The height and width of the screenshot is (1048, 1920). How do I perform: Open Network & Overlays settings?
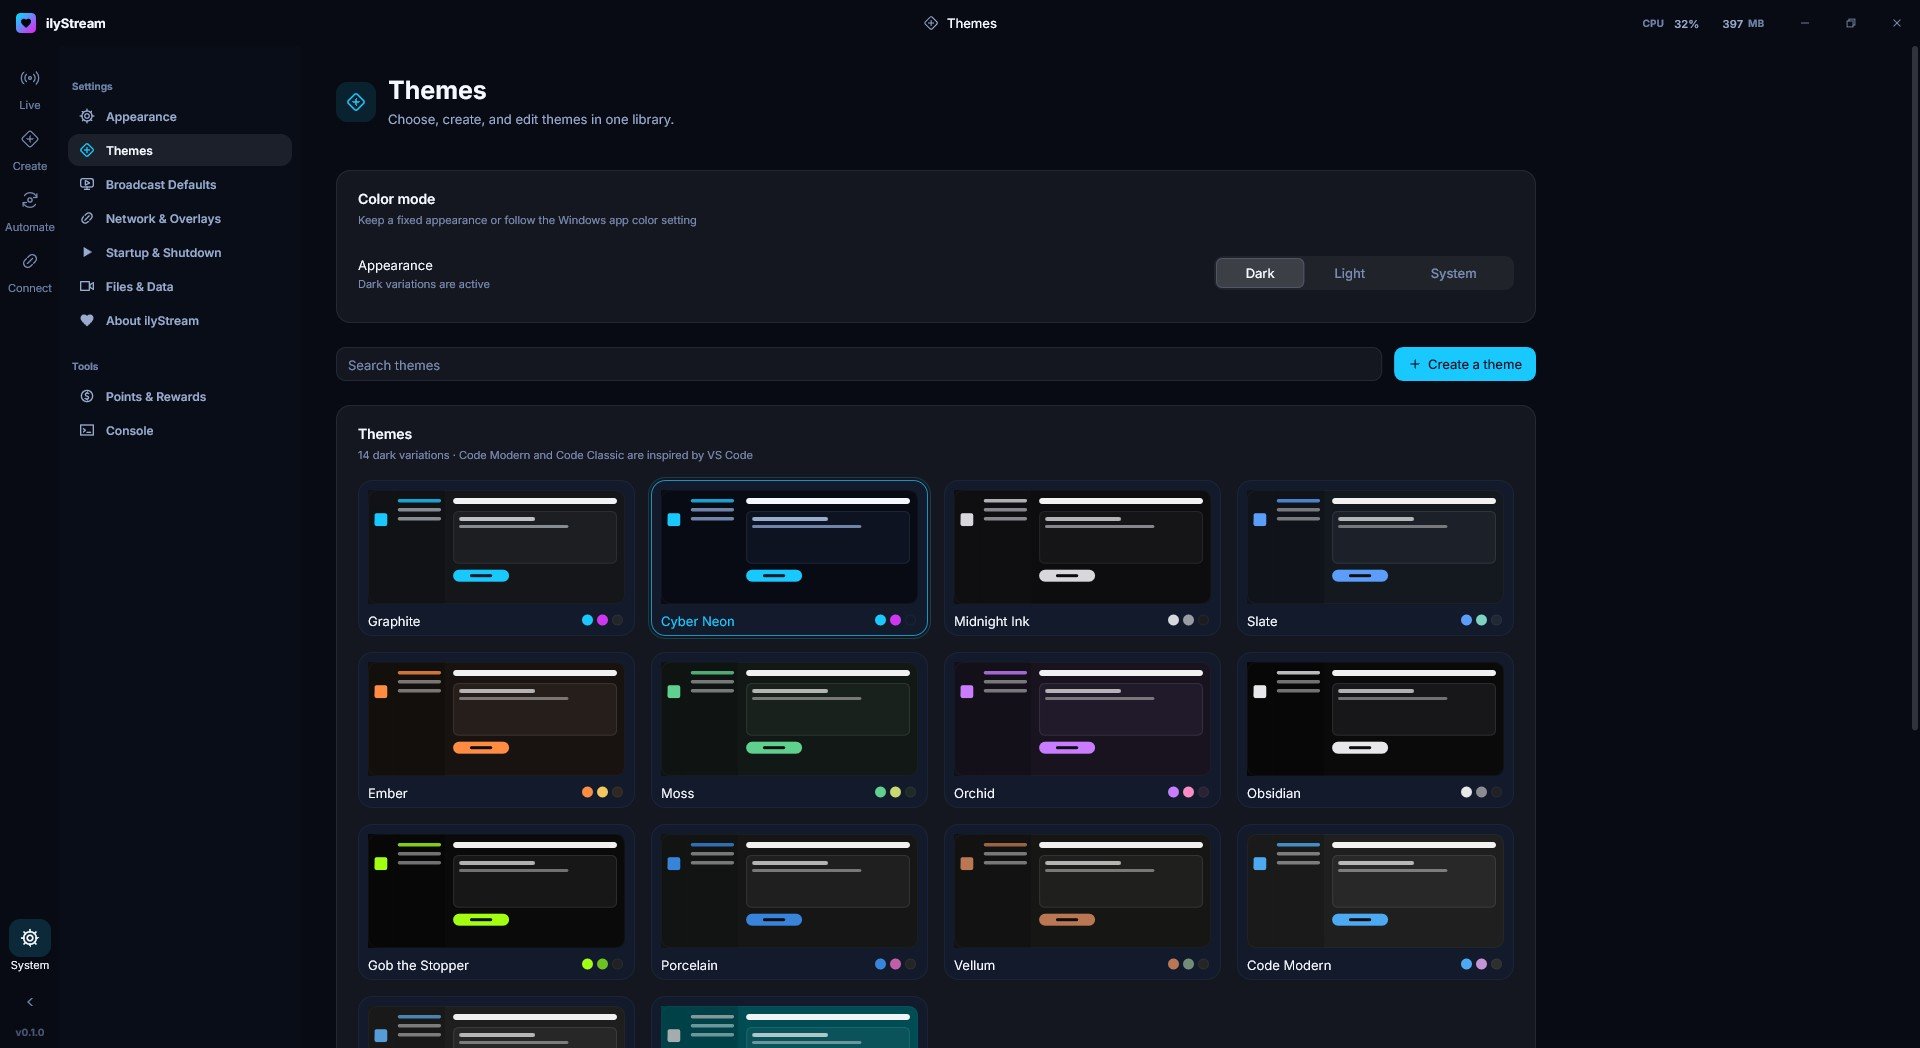(180, 218)
